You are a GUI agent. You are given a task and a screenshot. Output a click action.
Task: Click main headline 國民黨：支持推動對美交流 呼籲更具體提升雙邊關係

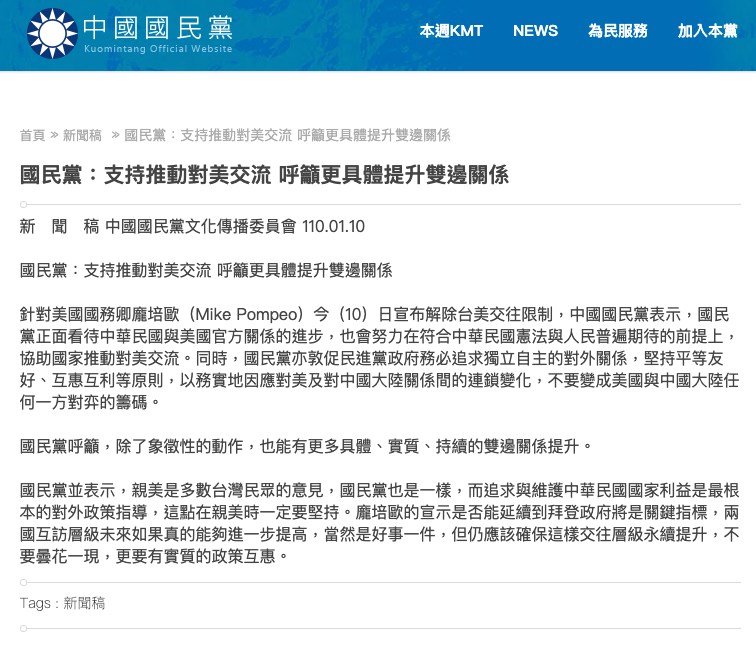pos(264,175)
